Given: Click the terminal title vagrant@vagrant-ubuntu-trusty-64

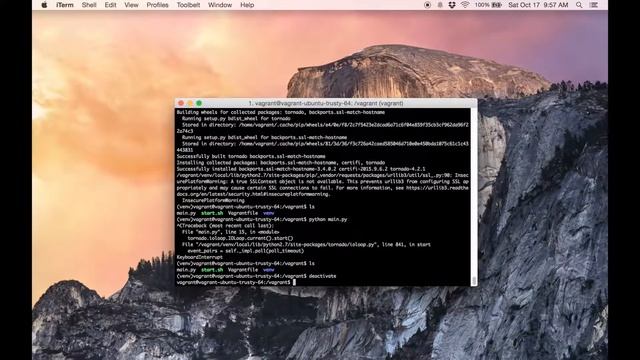Looking at the screenshot, I should 326,103.
